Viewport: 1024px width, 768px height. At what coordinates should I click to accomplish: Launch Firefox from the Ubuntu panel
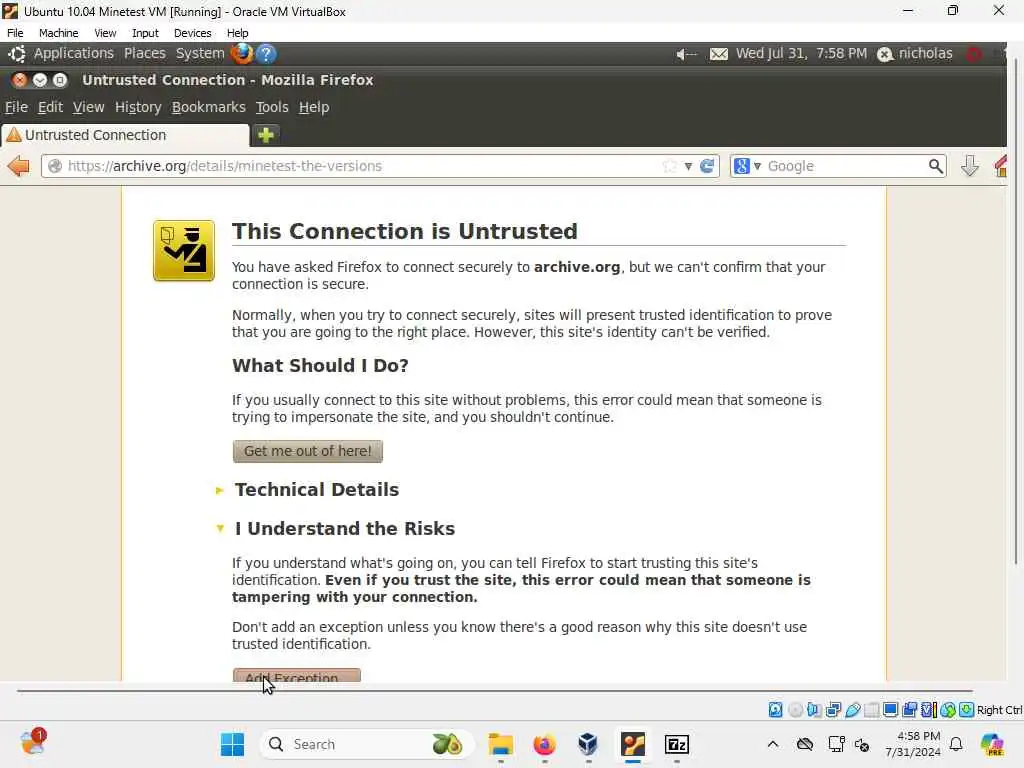pos(242,54)
